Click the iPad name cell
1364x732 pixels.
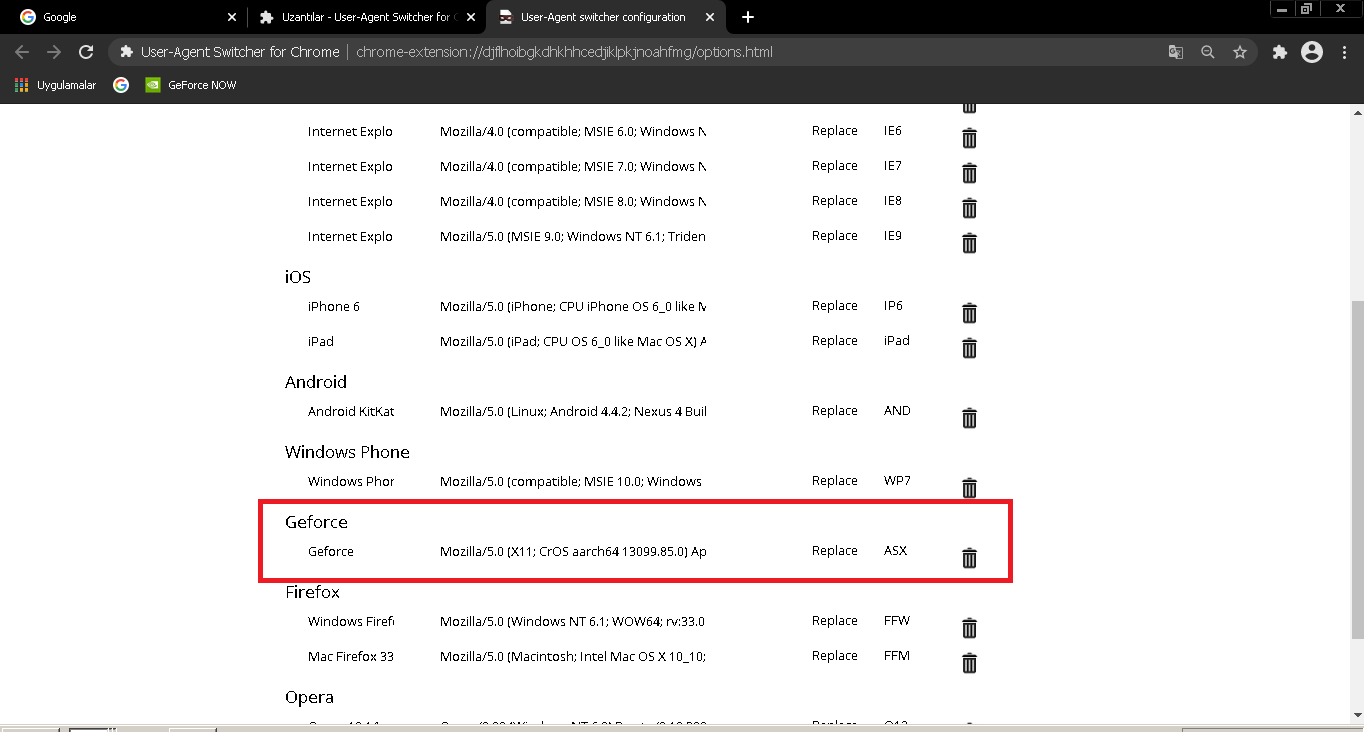pos(321,341)
